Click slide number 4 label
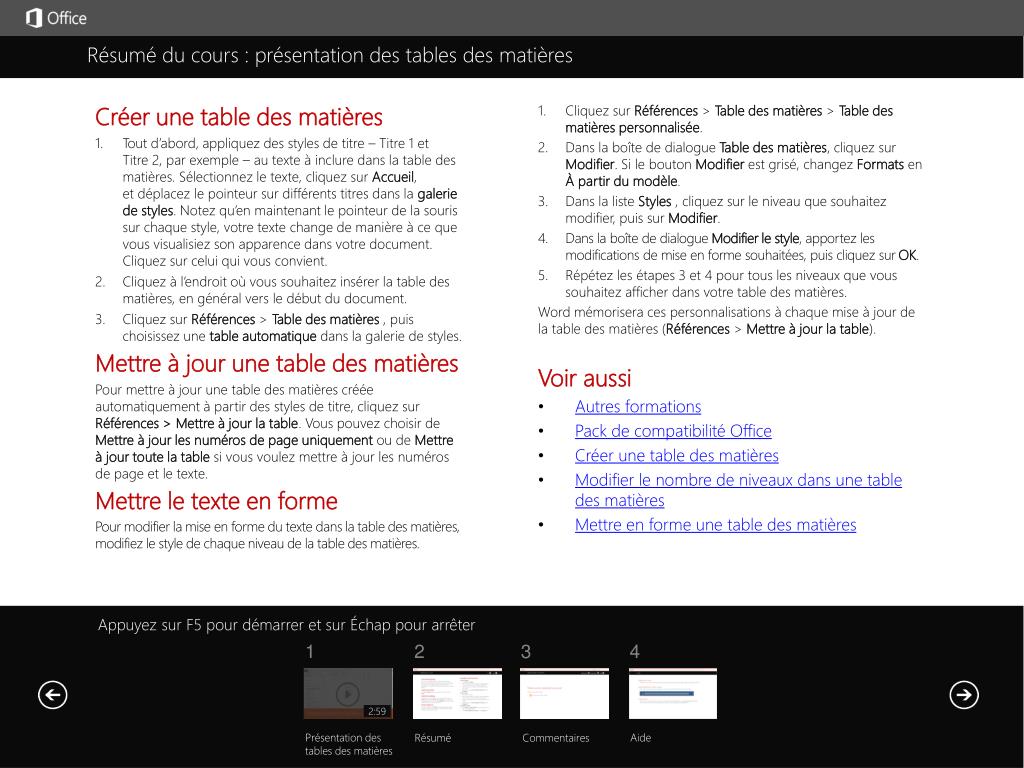Viewport: 1024px width, 768px height. pyautogui.click(x=634, y=652)
